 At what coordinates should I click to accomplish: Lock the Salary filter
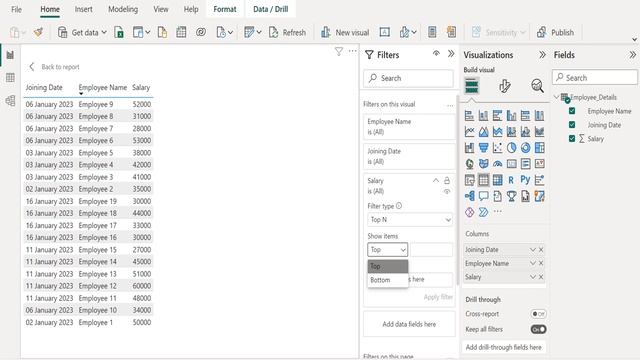click(x=447, y=180)
